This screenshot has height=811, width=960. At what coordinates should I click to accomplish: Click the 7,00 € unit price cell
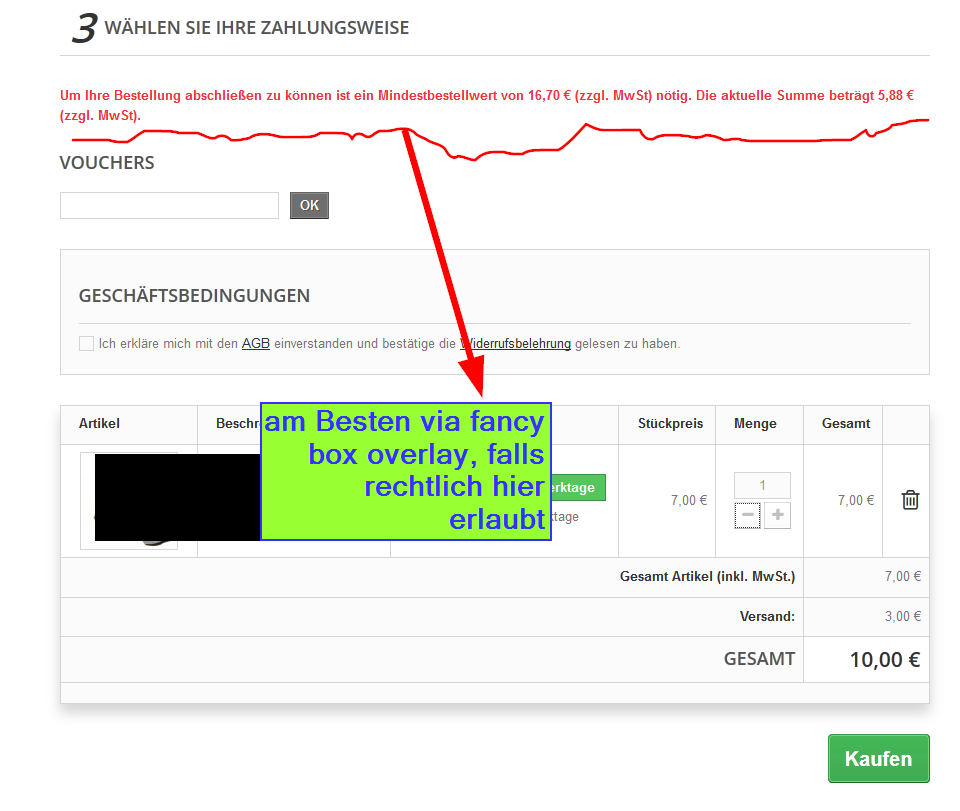689,501
